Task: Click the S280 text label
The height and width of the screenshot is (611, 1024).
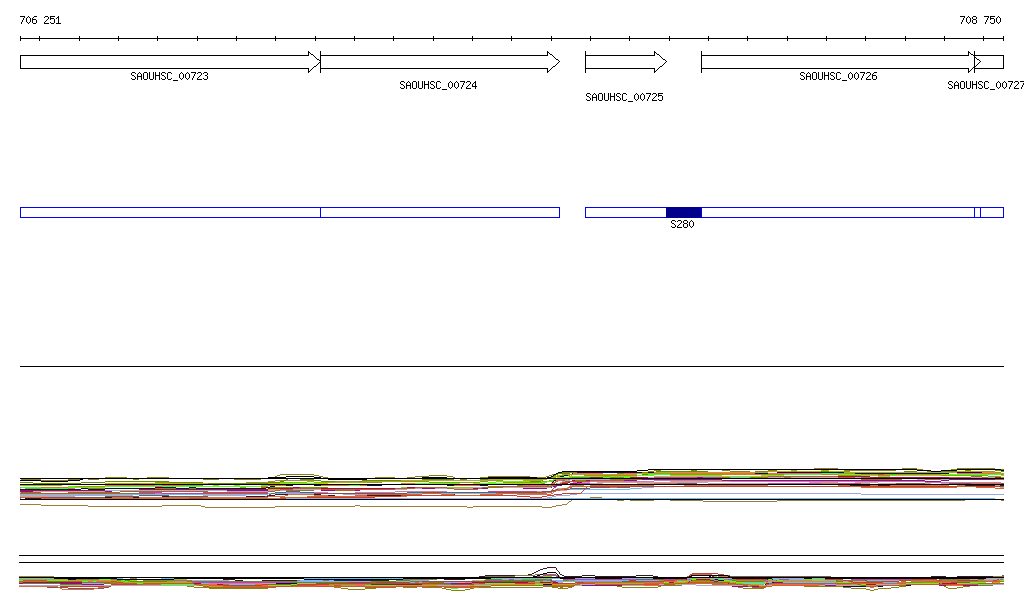Action: (x=682, y=225)
